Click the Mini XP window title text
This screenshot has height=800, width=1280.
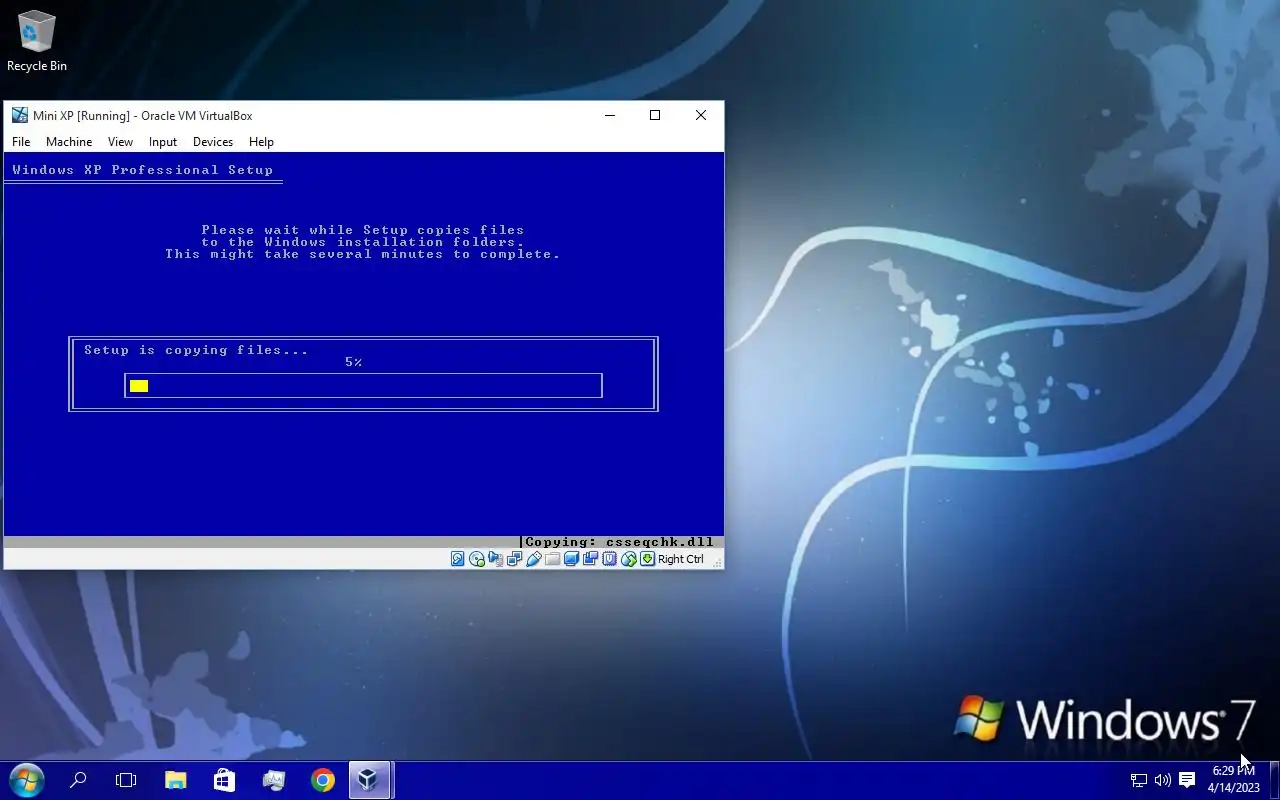143,116
